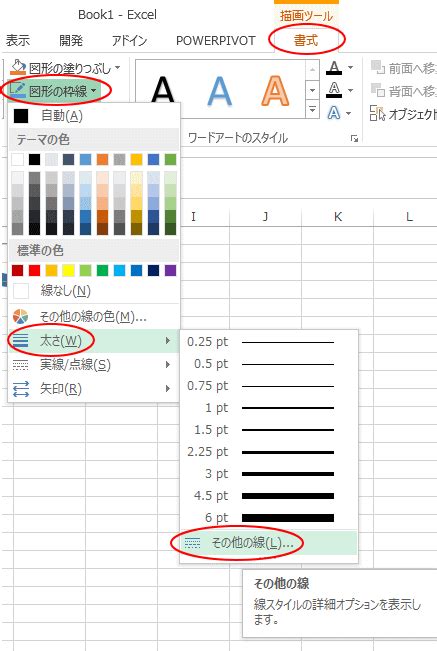
Task: Open the WordArt styles dialog launcher
Action: (x=354, y=139)
